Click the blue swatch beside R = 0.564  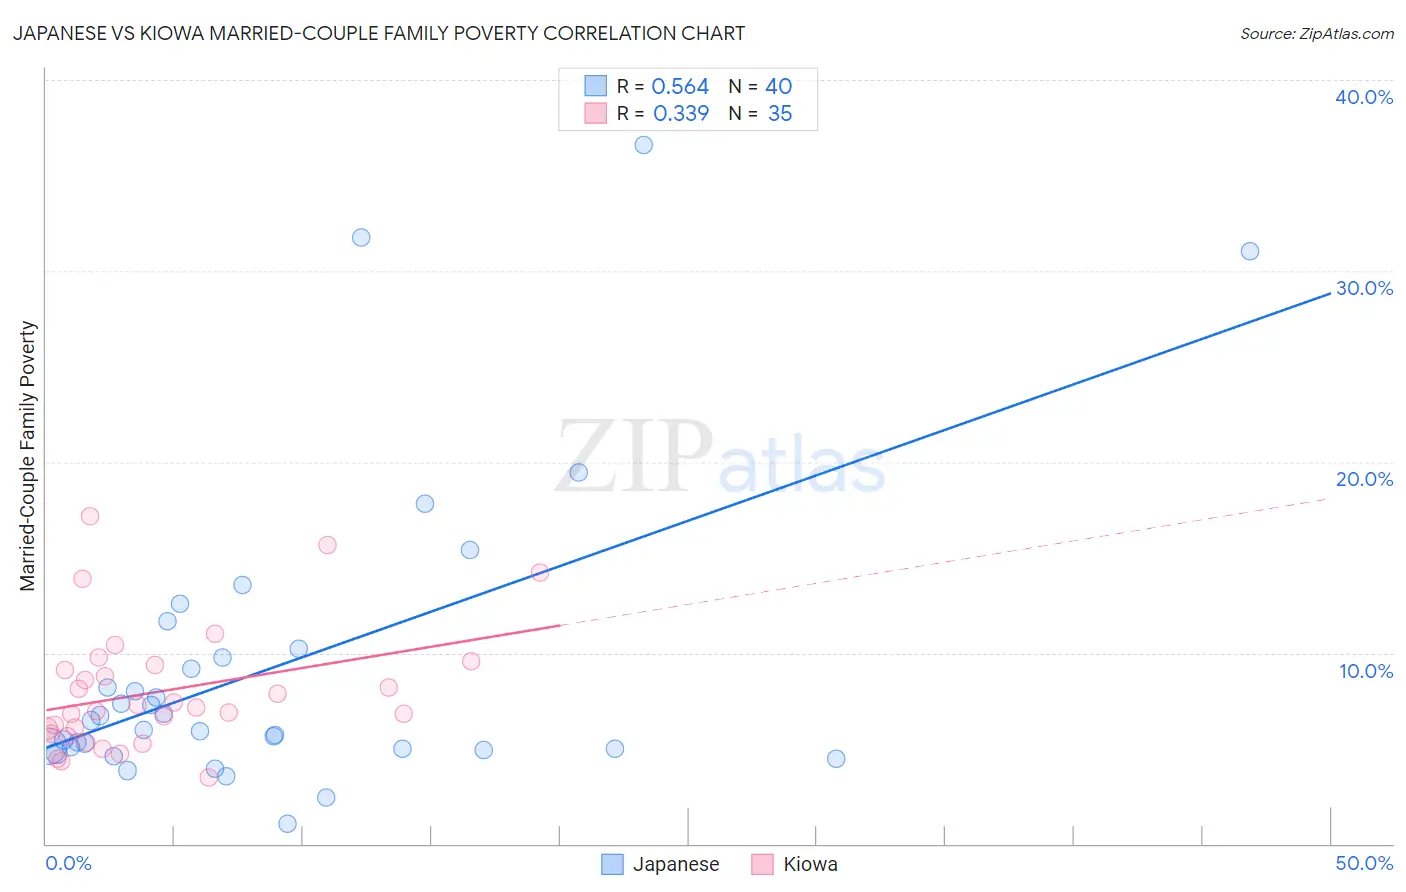[x=596, y=86]
